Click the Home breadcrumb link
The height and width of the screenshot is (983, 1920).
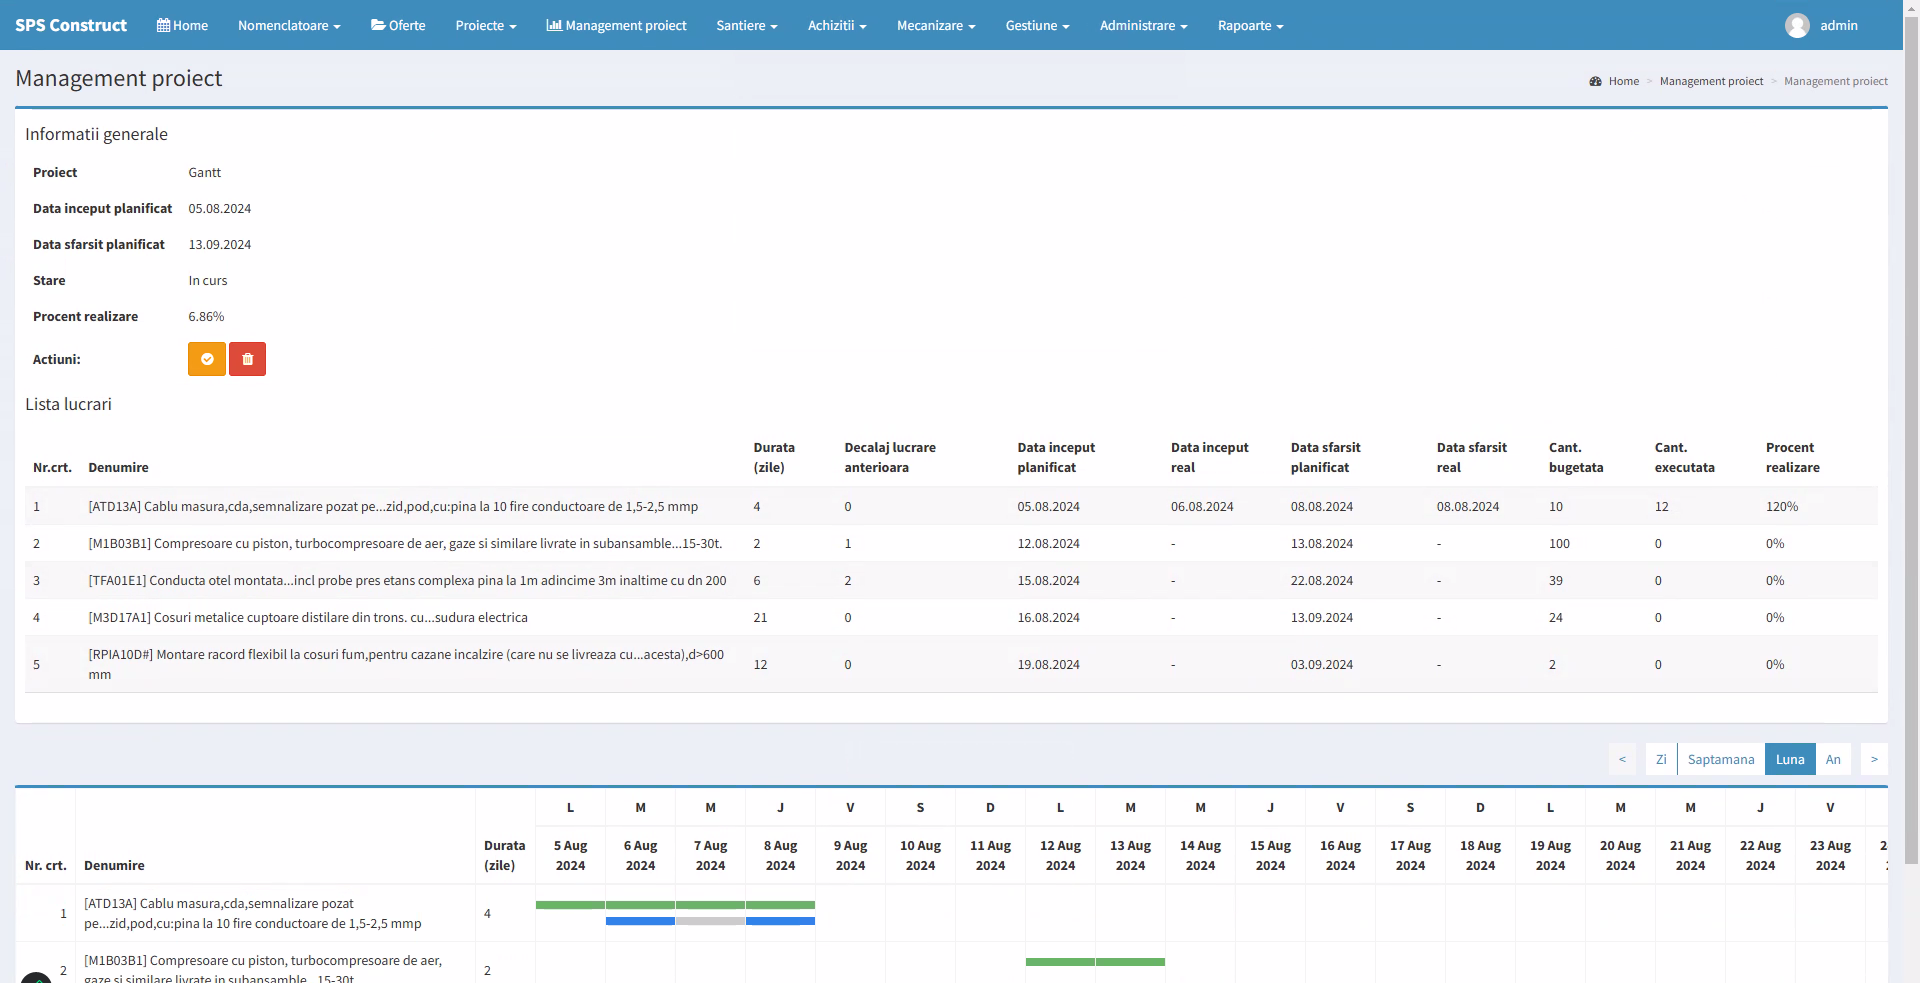[1623, 81]
